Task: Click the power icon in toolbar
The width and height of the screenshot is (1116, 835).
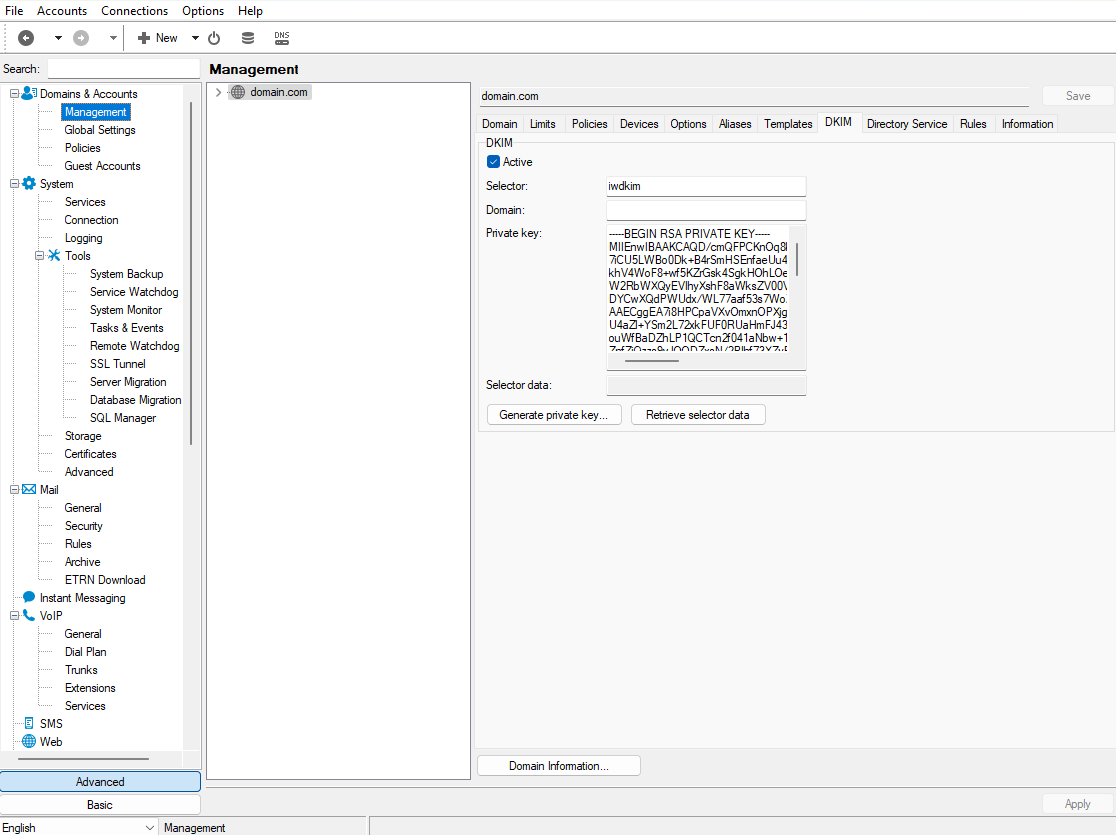Action: 214,38
